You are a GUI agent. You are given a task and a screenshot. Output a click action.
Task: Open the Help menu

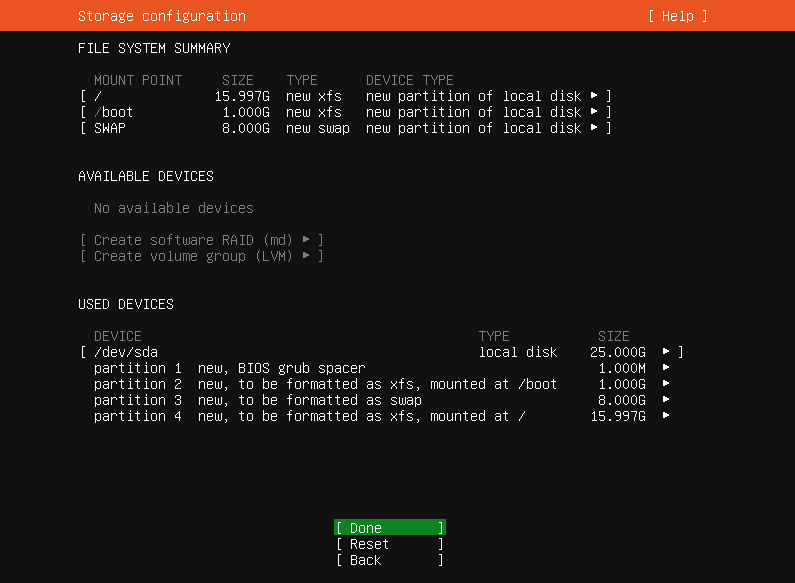[677, 16]
